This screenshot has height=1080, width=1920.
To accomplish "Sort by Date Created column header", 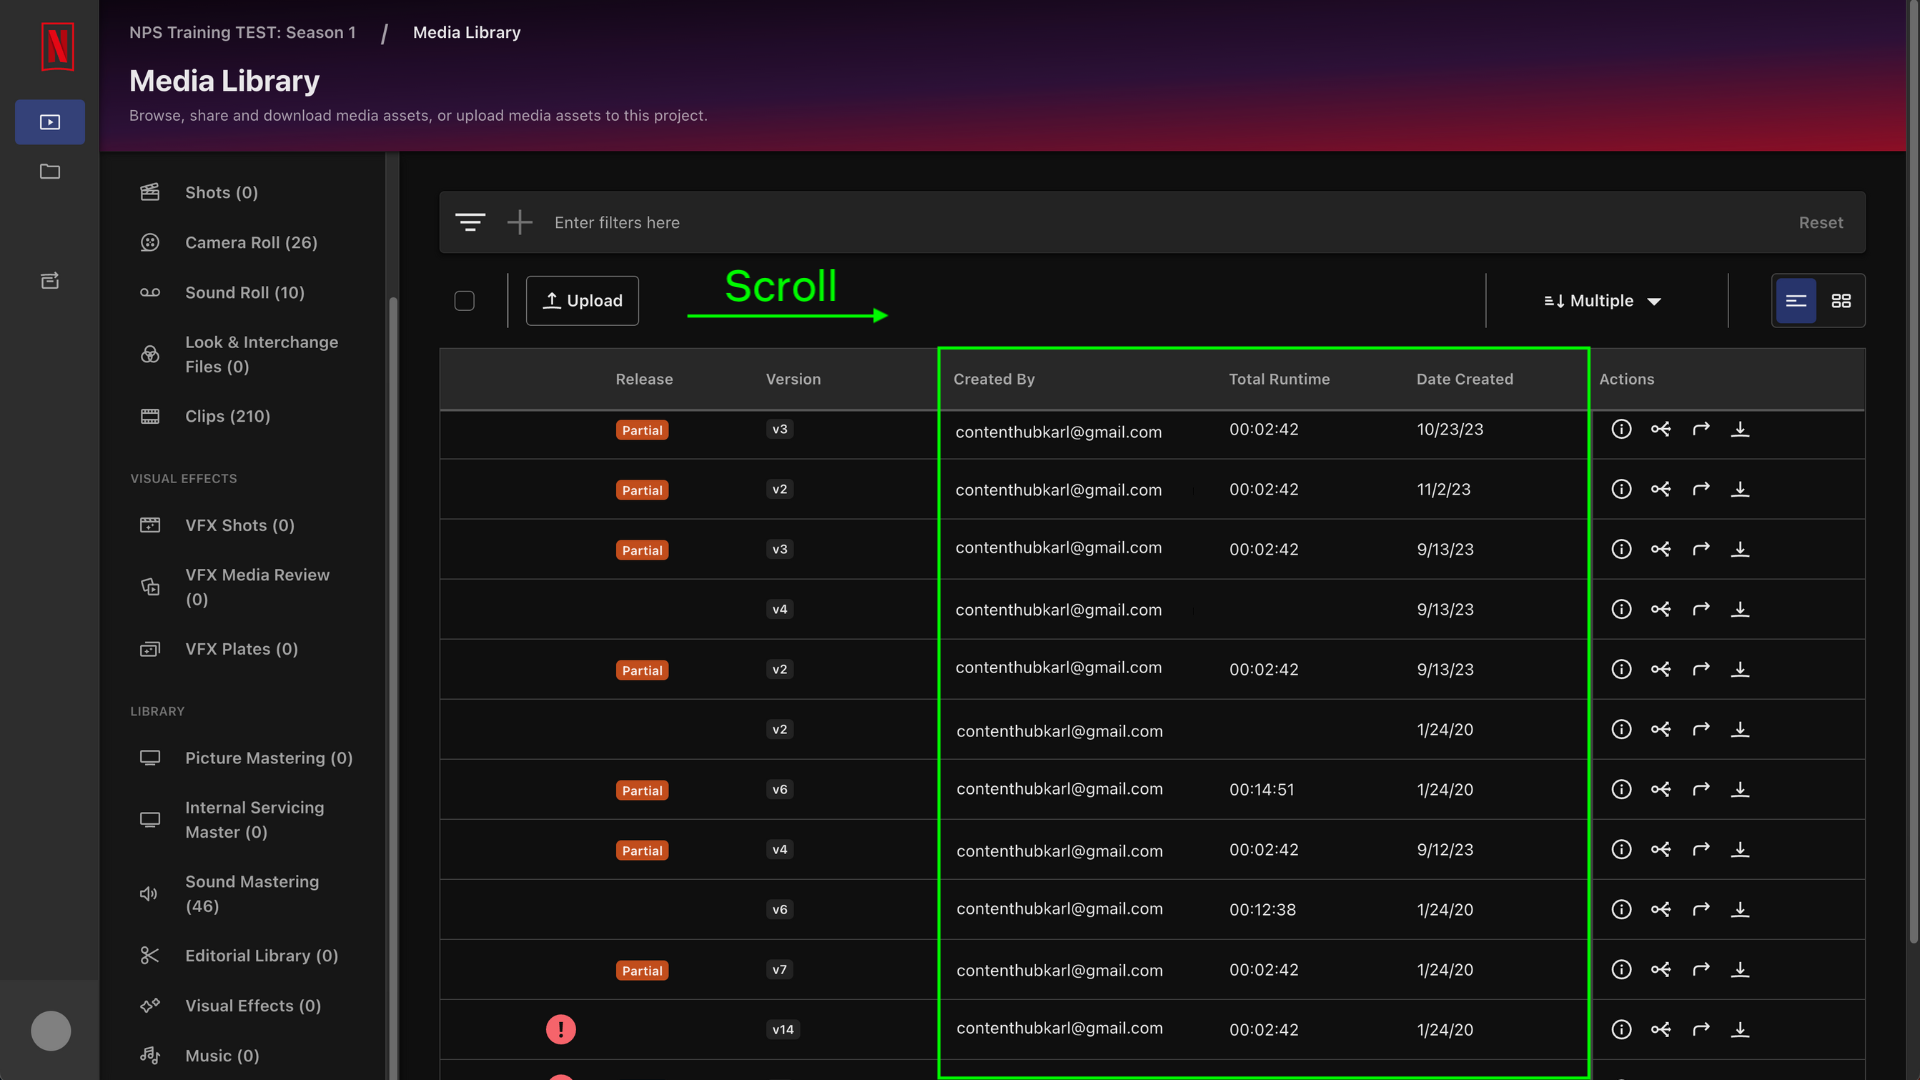I will pyautogui.click(x=1464, y=379).
